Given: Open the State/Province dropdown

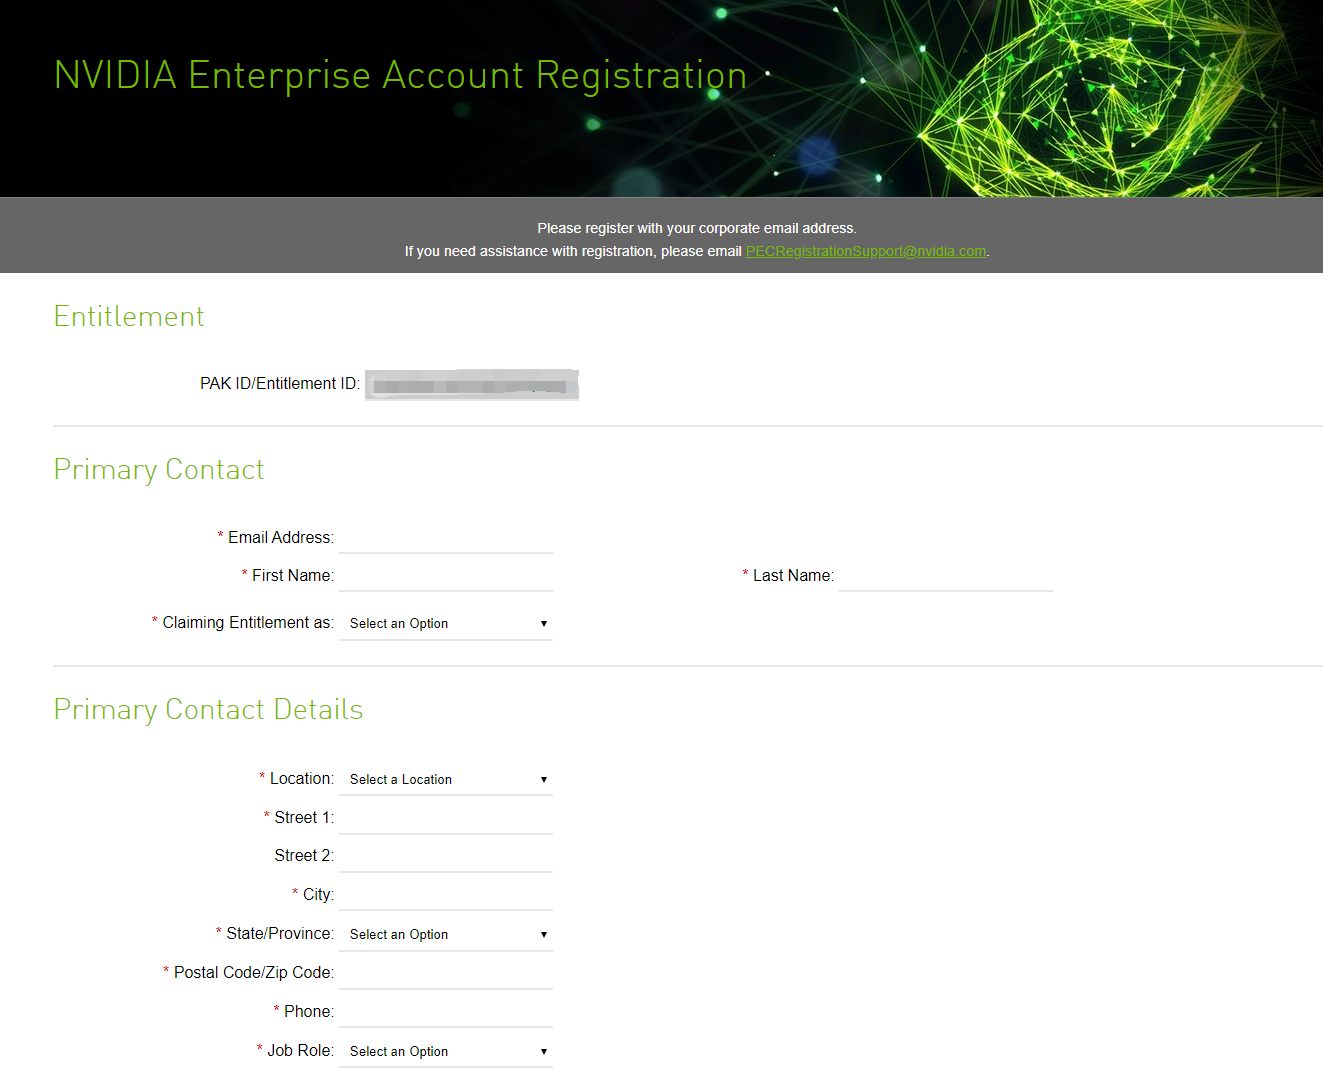Looking at the screenshot, I should pos(446,934).
